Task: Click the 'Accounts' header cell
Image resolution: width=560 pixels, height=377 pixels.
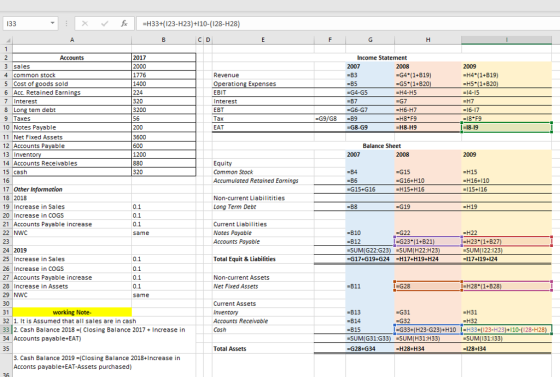Action: [x=72, y=57]
